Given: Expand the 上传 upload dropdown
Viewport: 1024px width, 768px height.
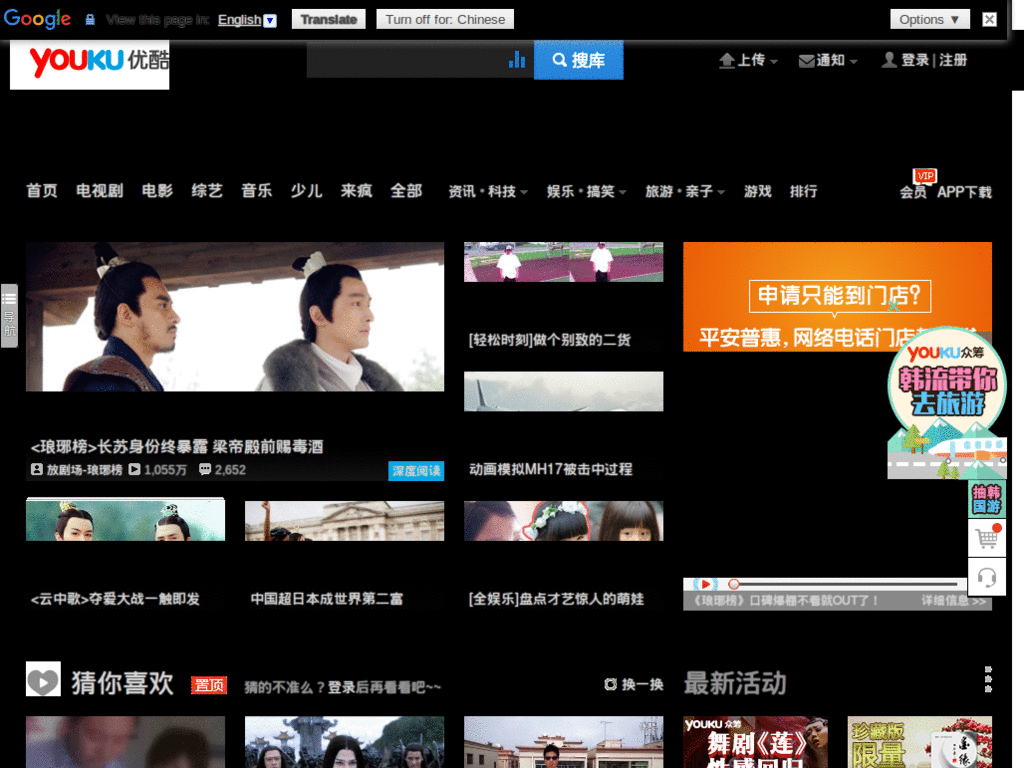Looking at the screenshot, I should [x=748, y=61].
